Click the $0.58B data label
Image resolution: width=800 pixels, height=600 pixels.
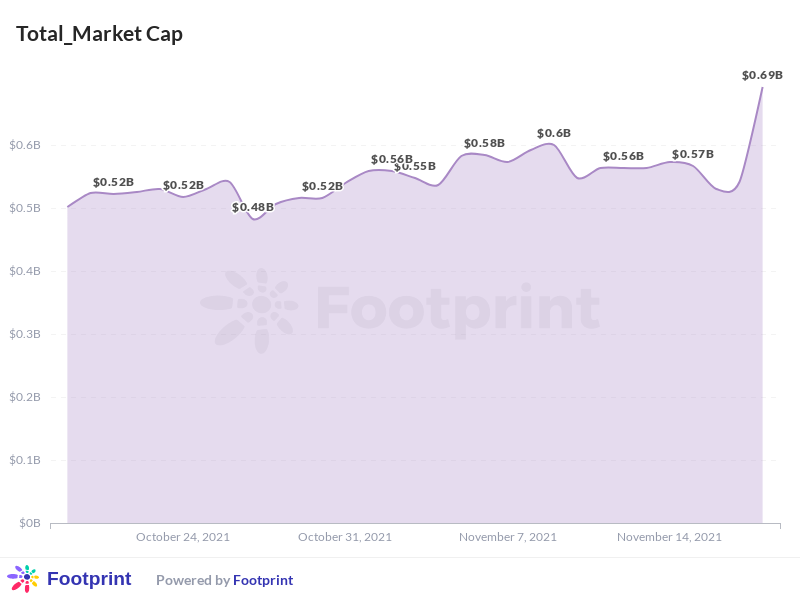coord(484,144)
